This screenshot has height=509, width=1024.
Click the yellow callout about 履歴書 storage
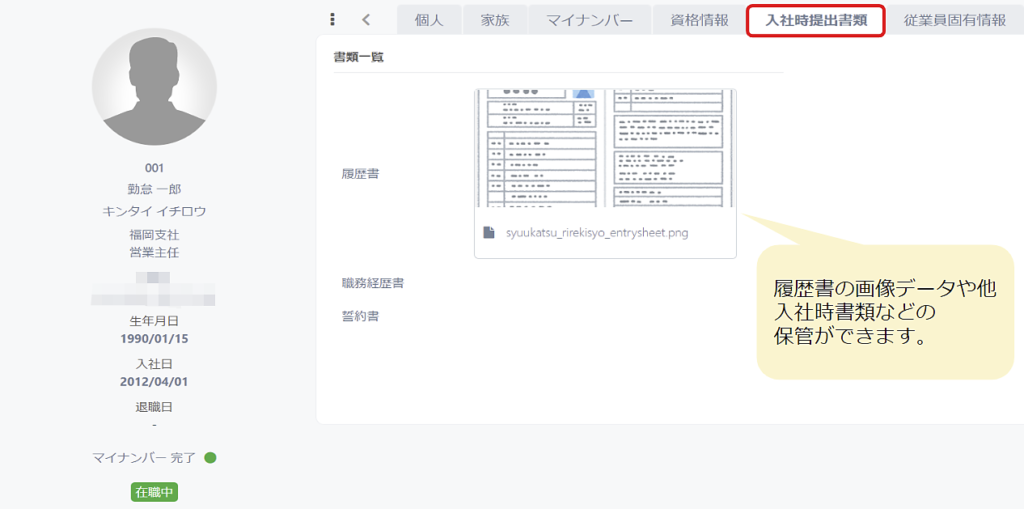(884, 312)
